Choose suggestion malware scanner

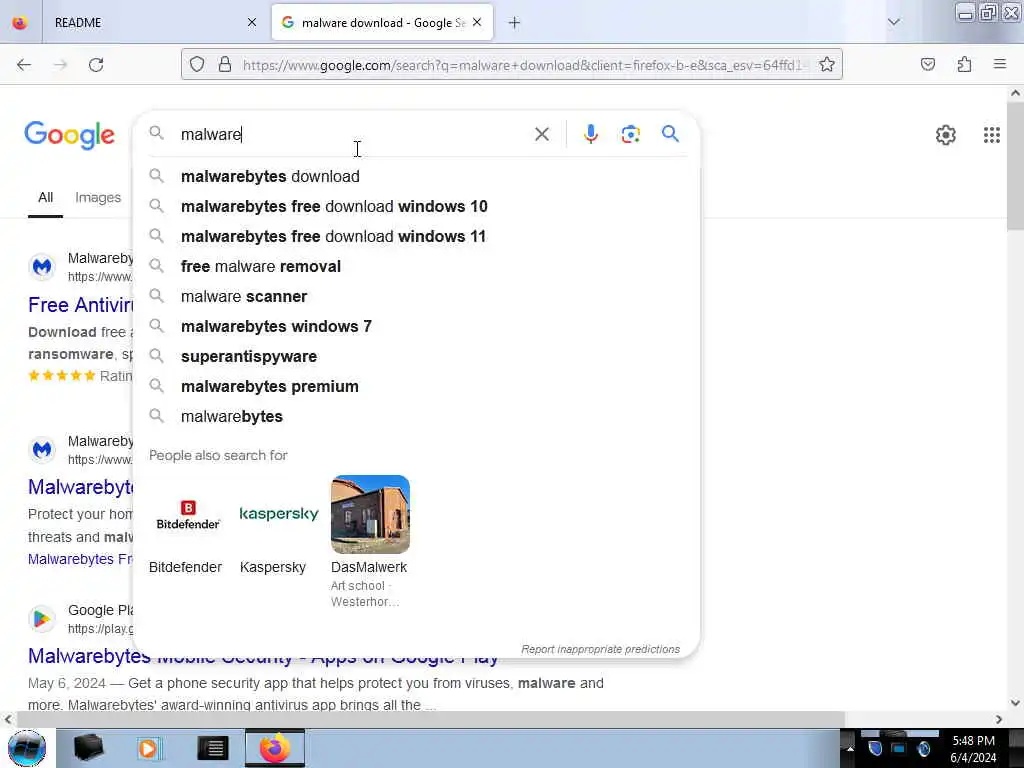click(x=417, y=296)
